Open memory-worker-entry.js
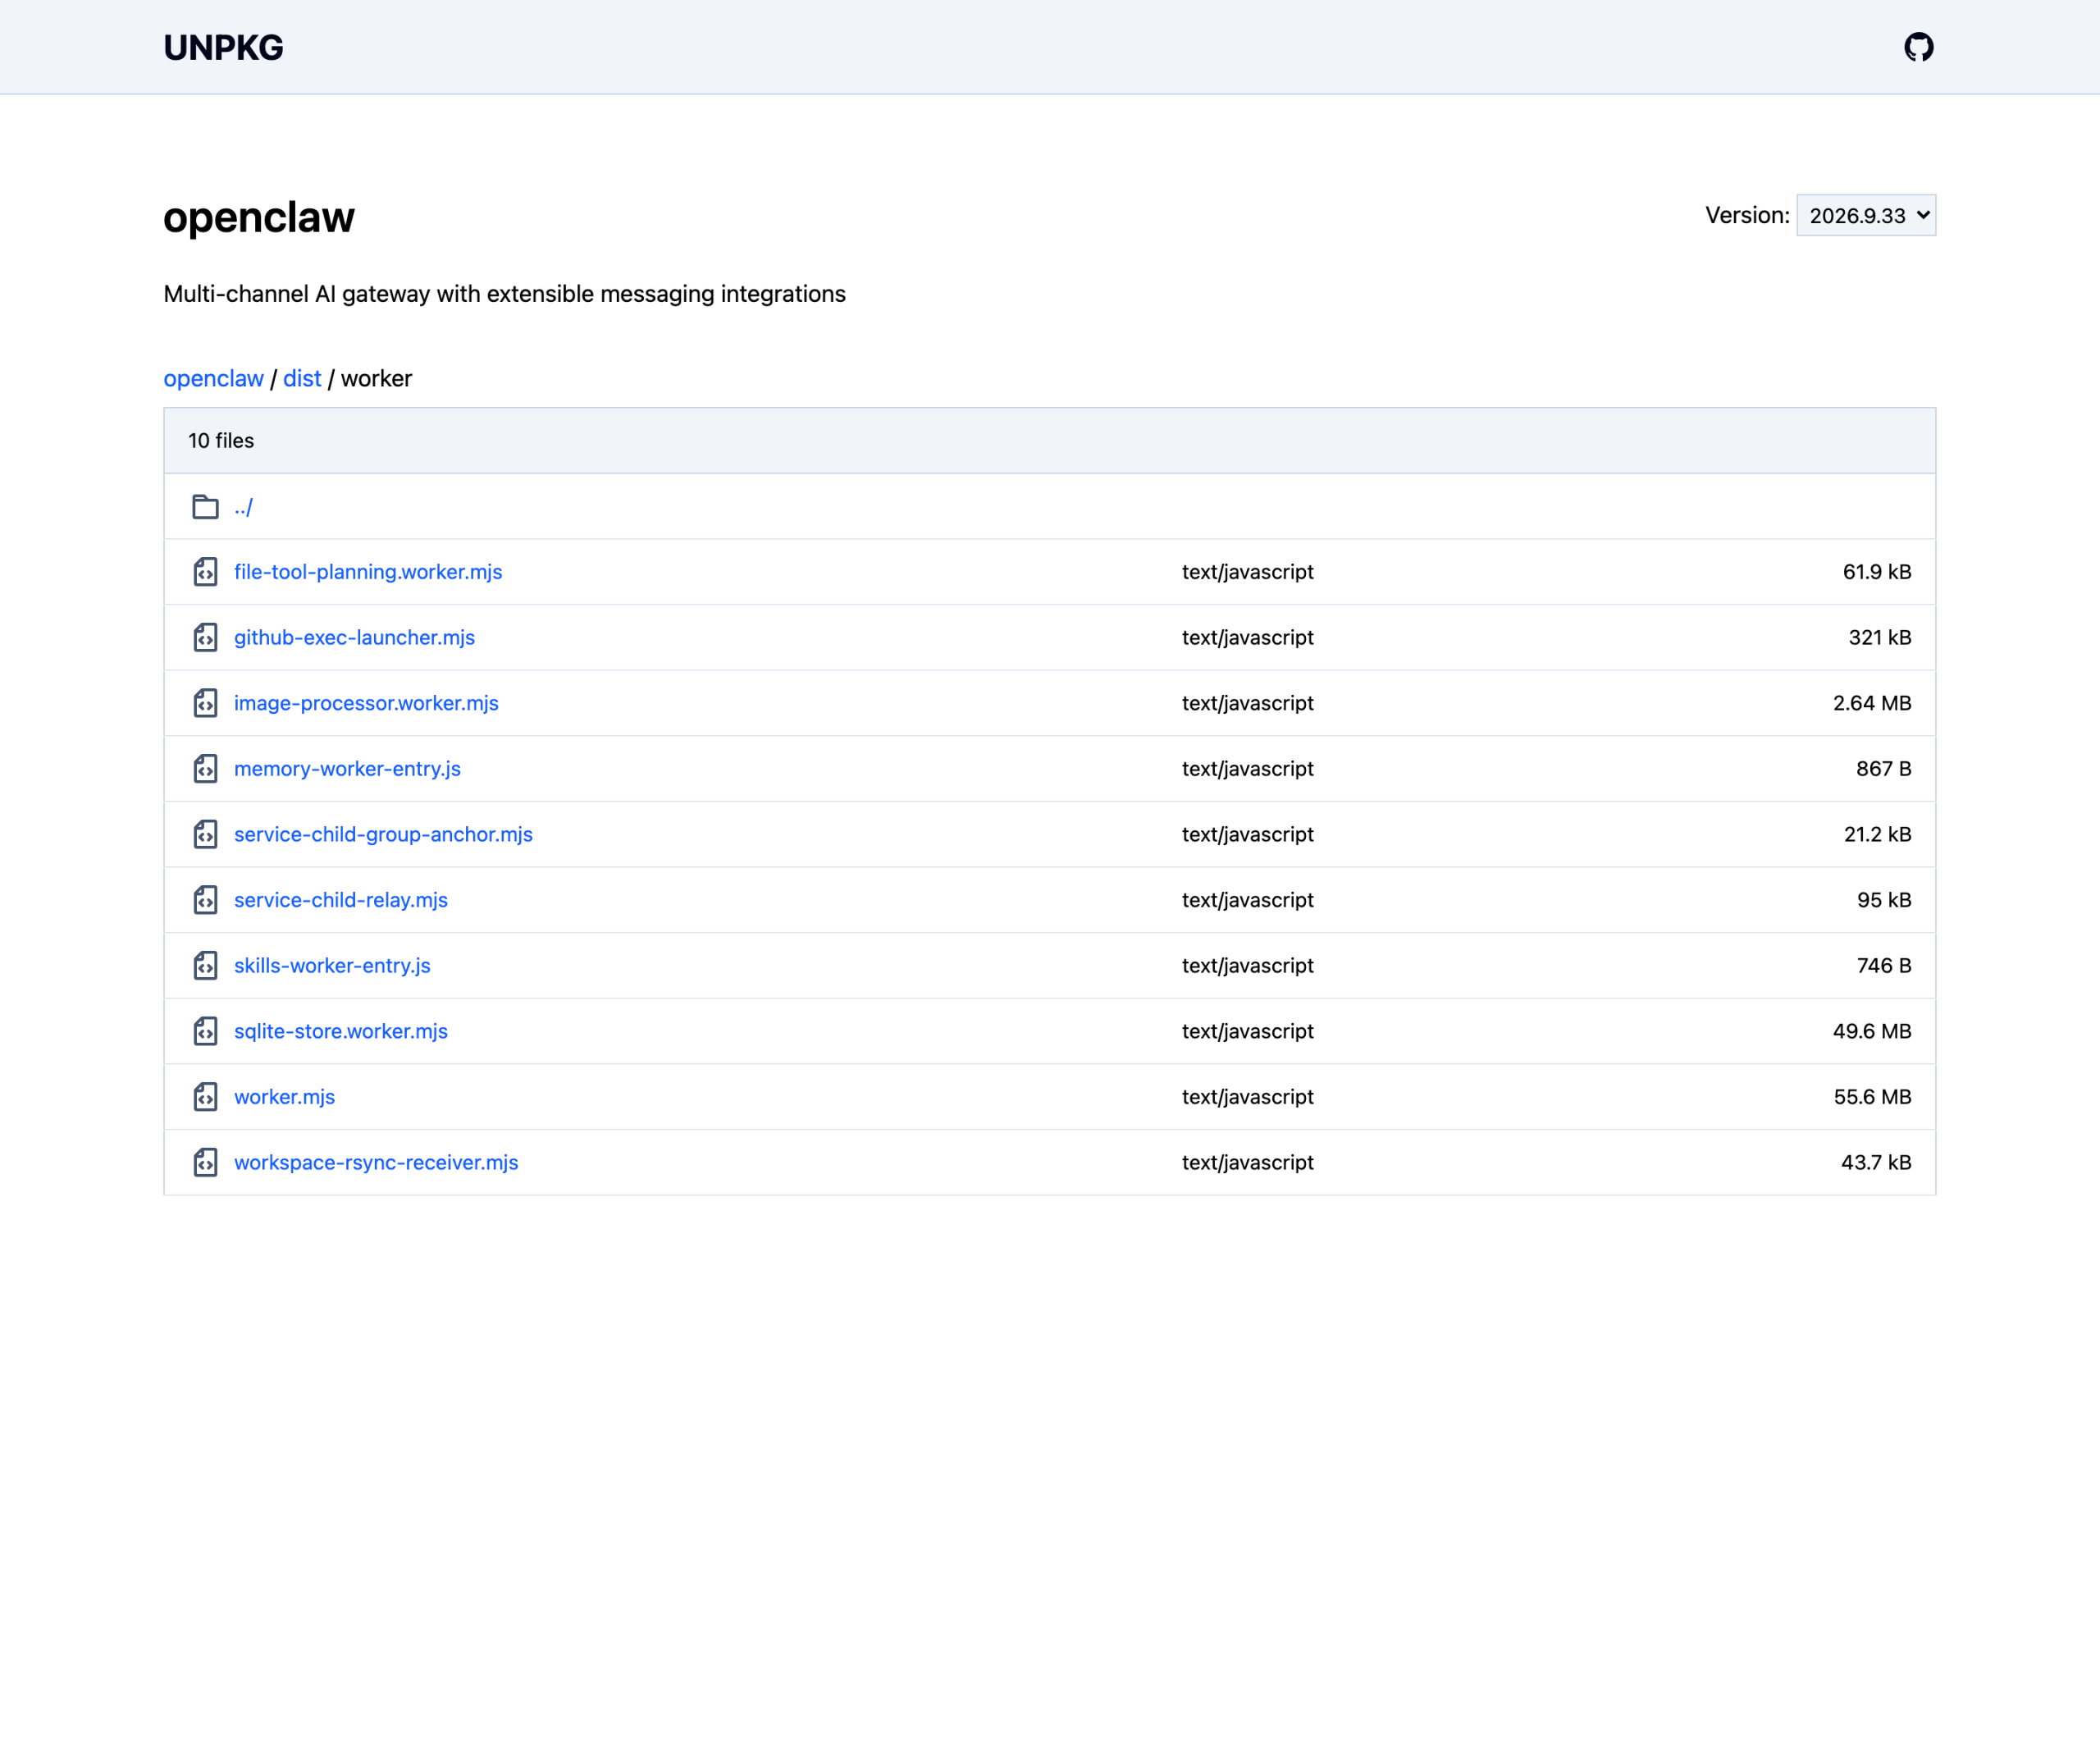The image size is (2100, 1750). (x=347, y=769)
